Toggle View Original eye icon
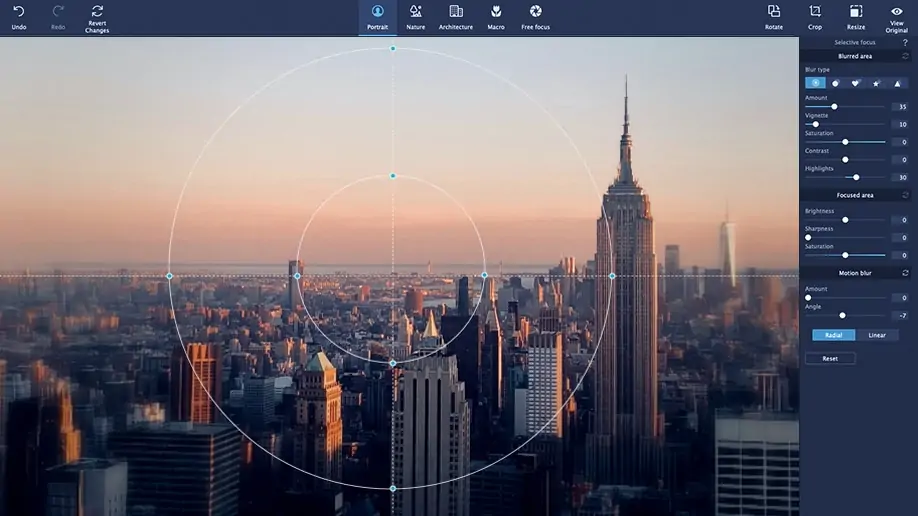The height and width of the screenshot is (516, 918). click(x=897, y=11)
